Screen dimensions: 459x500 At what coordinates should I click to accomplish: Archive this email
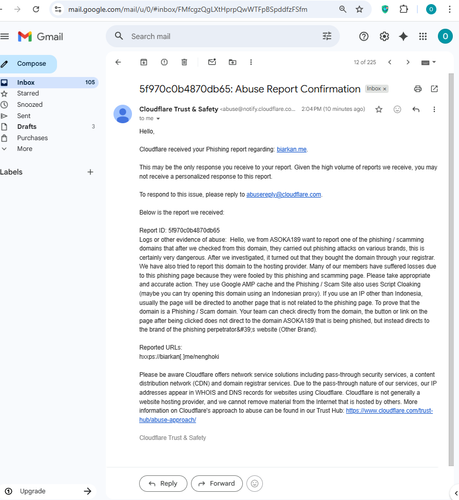(x=144, y=62)
